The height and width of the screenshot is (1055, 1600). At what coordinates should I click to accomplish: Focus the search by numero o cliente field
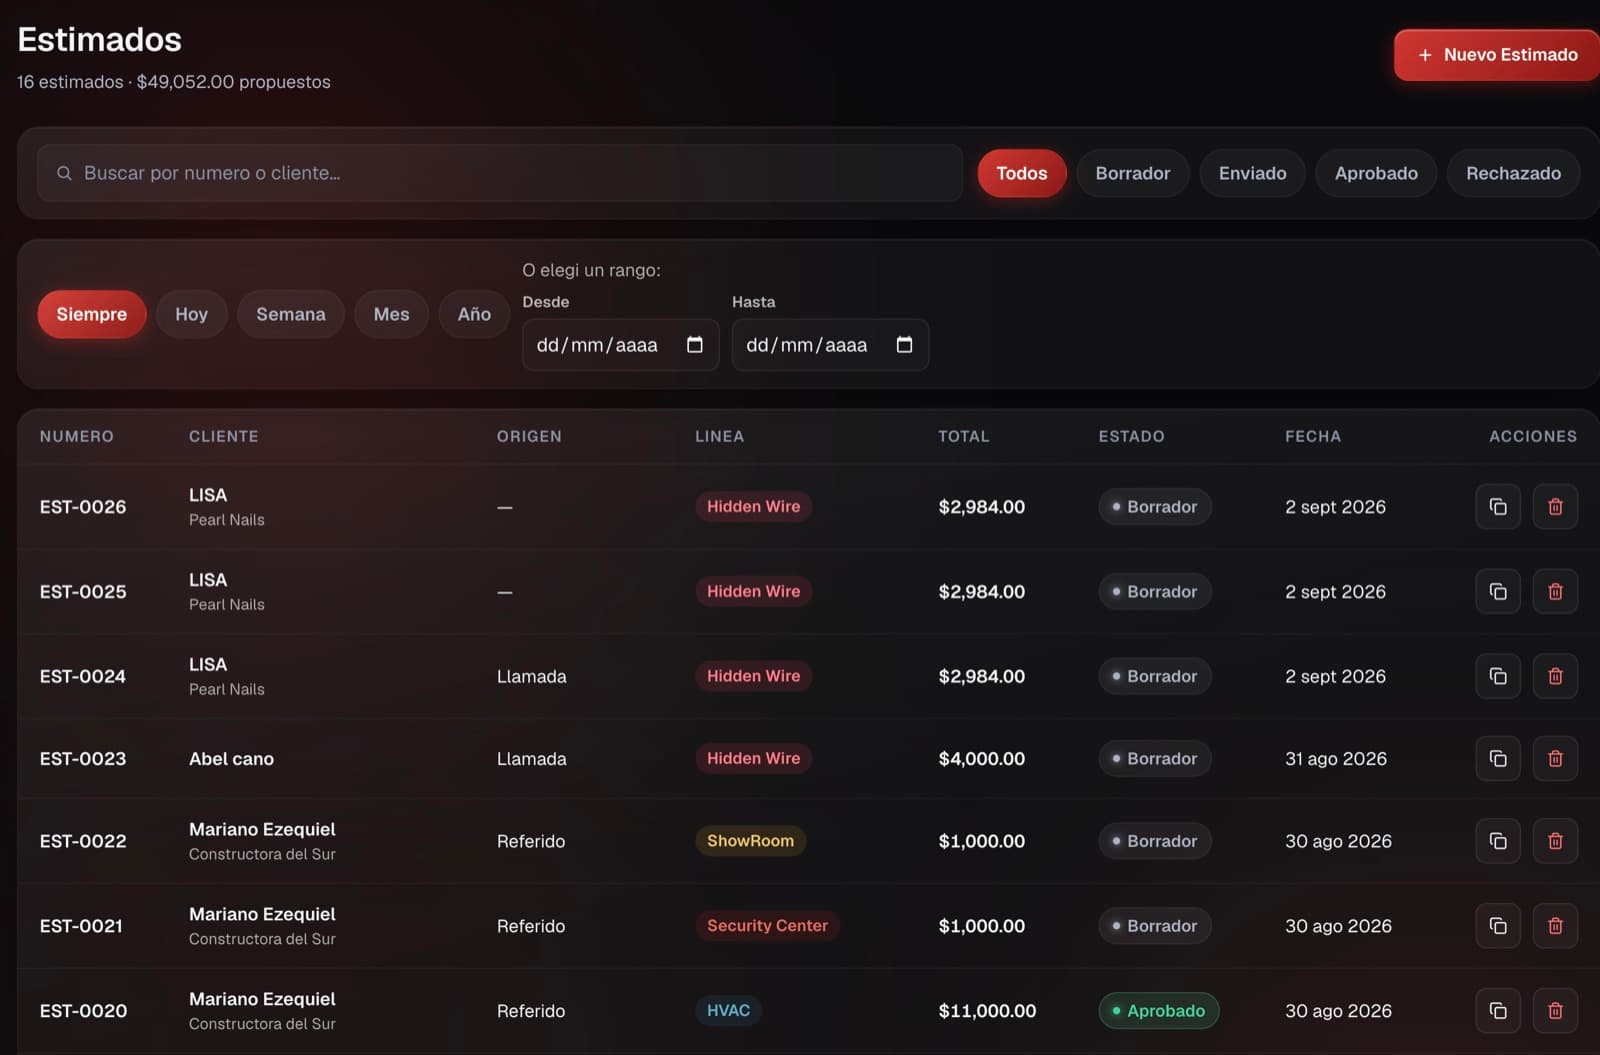click(500, 173)
